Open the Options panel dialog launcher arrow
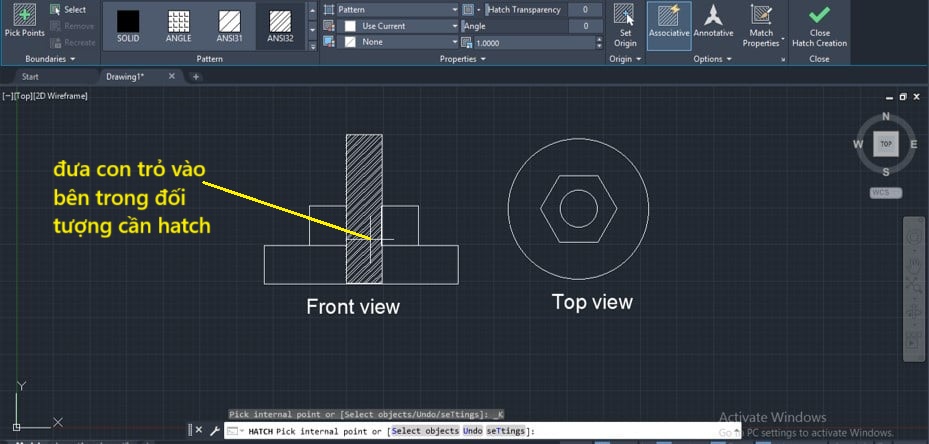Viewport: 929px width, 444px height. [783, 59]
